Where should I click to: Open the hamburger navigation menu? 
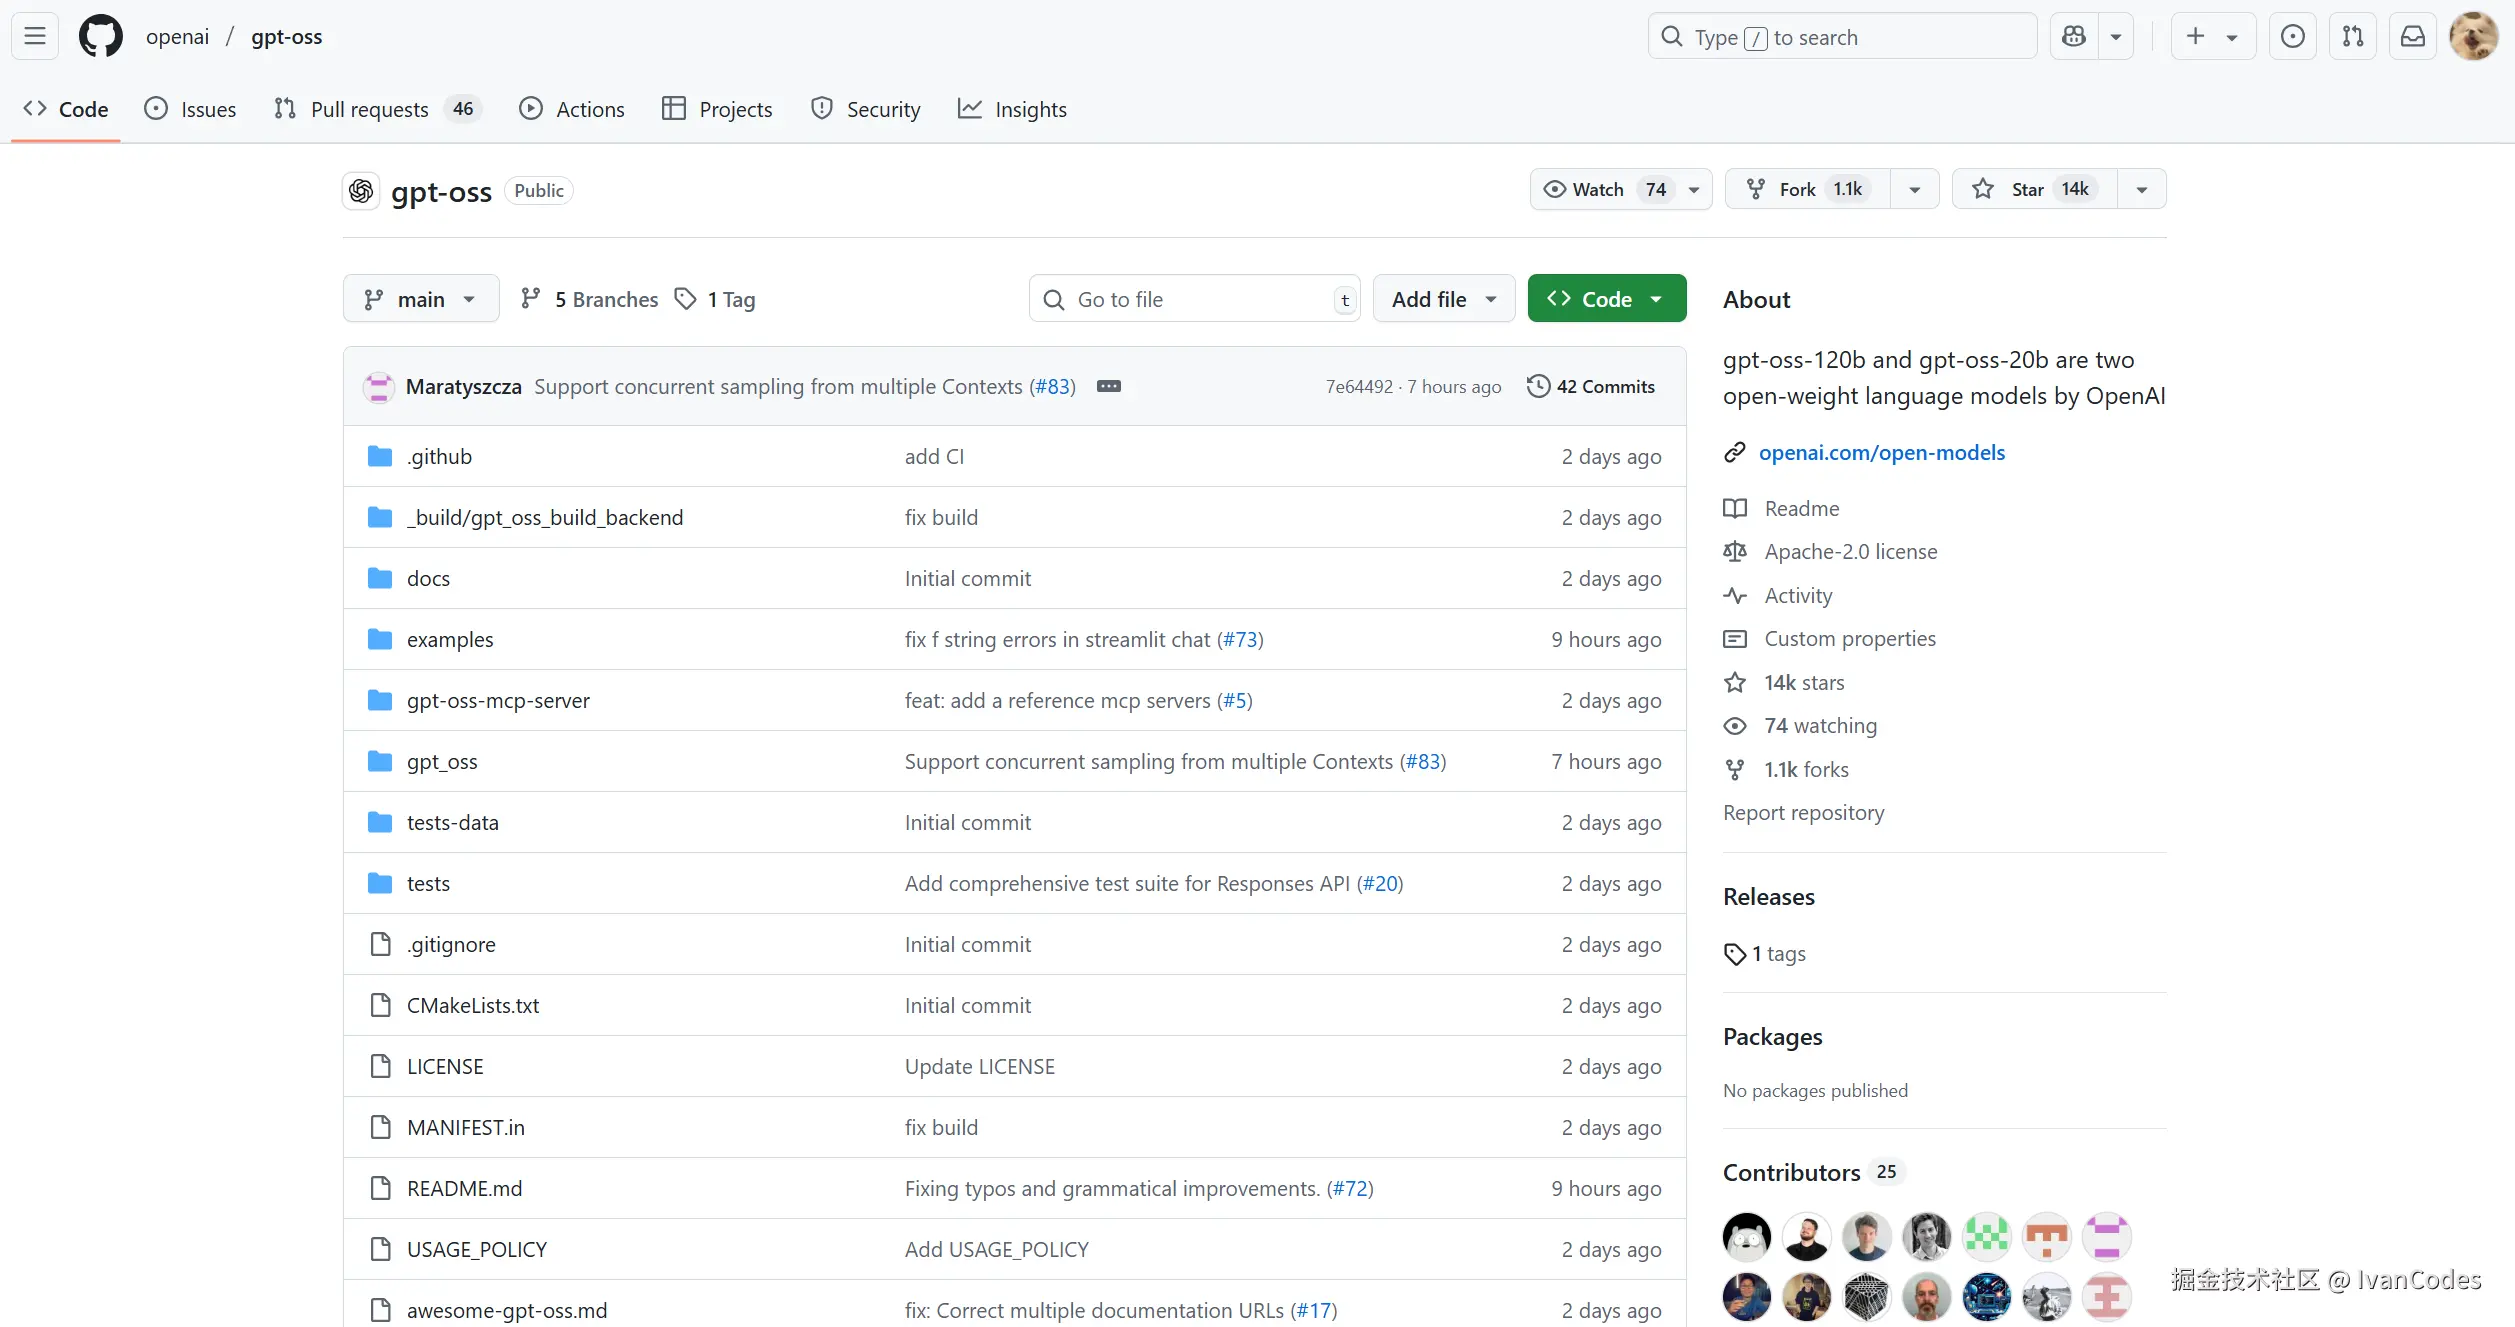pyautogui.click(x=35, y=37)
